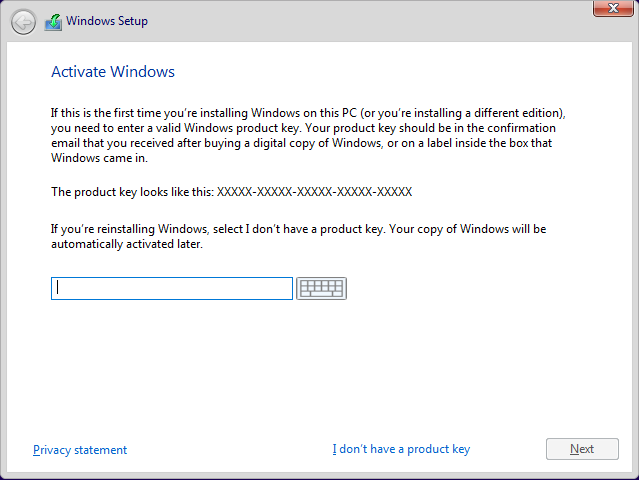
Task: Focus the product key input field
Action: click(x=172, y=288)
